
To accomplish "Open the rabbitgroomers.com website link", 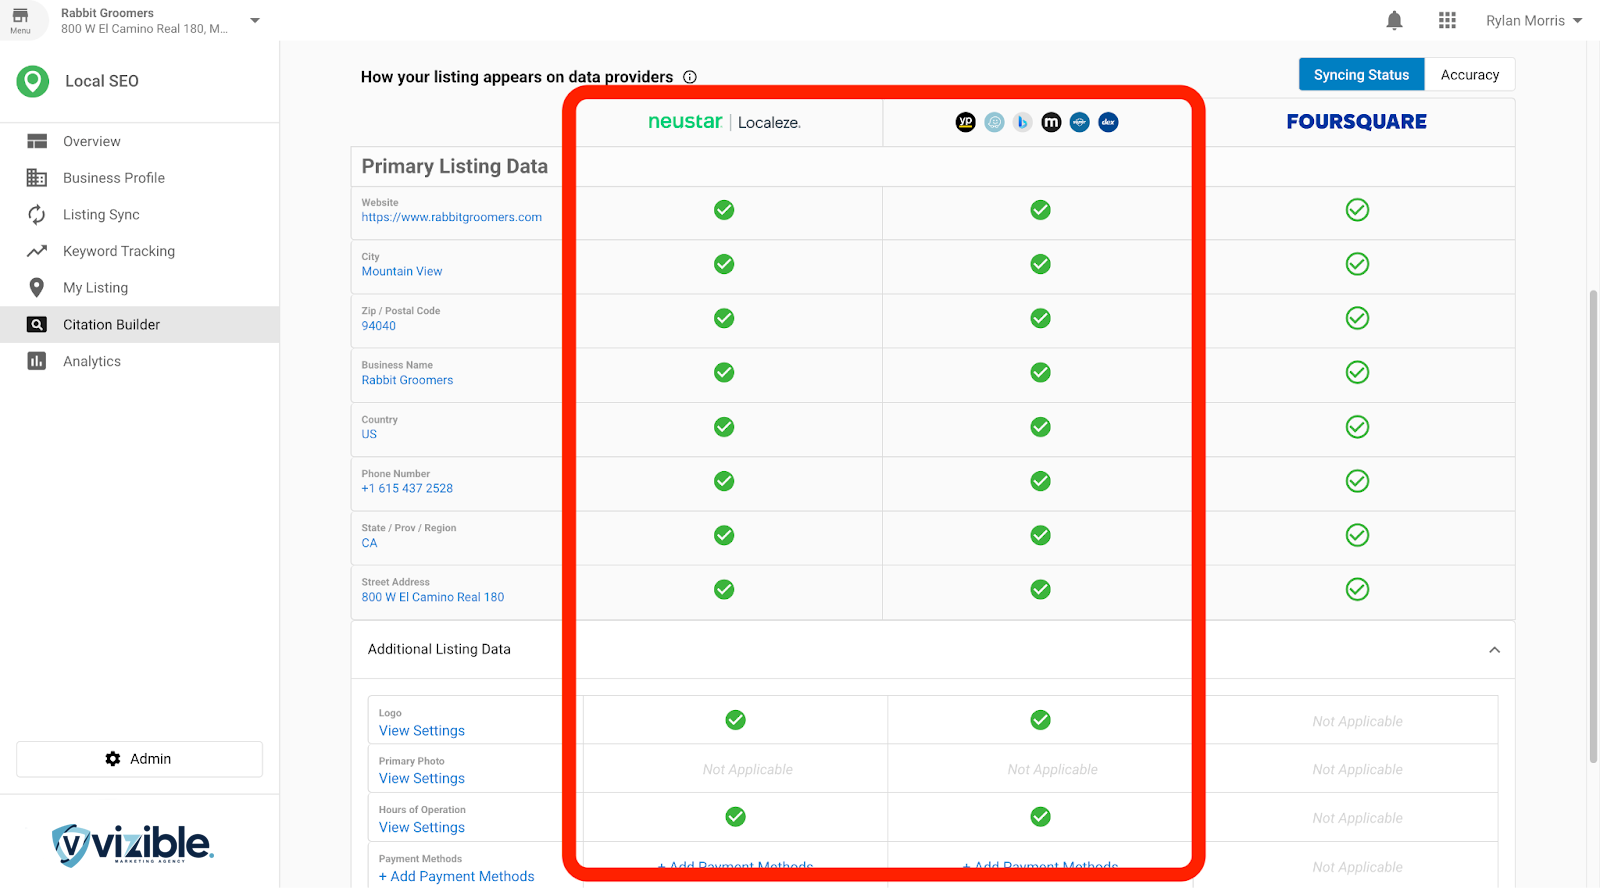I will tap(451, 217).
